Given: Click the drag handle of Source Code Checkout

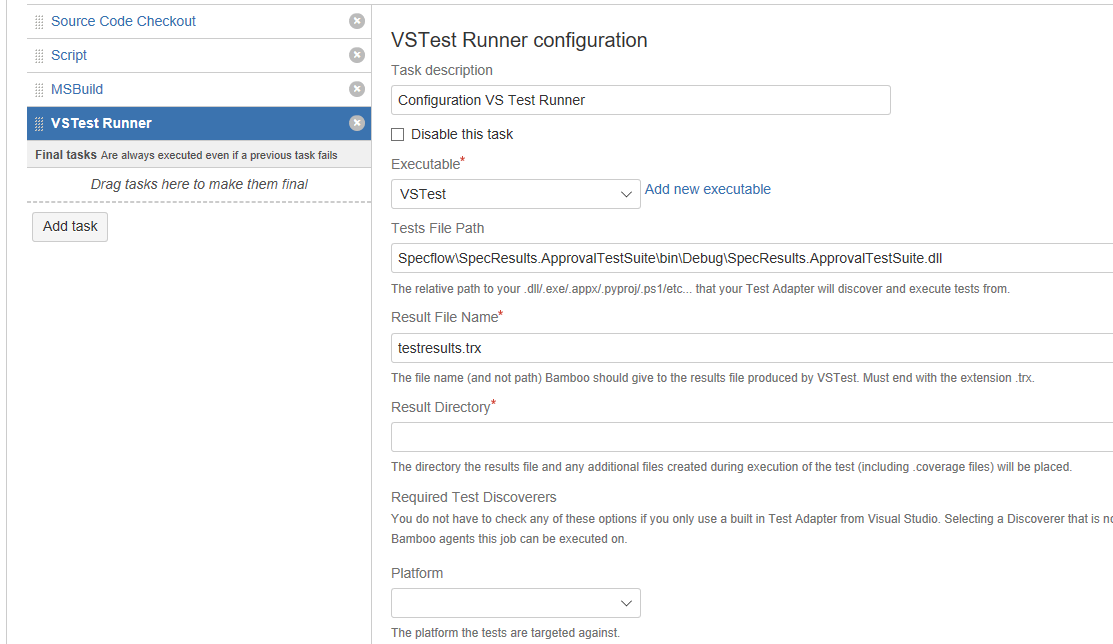Looking at the screenshot, I should tap(37, 20).
